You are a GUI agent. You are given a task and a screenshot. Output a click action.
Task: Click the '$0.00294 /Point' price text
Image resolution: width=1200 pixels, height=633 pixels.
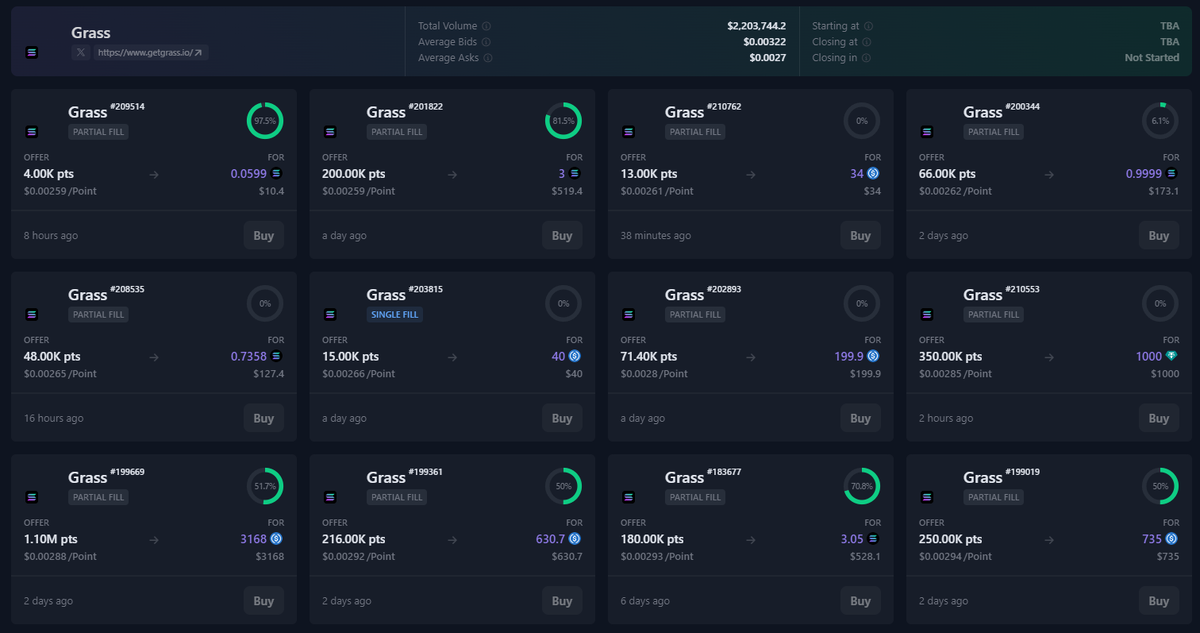point(955,556)
